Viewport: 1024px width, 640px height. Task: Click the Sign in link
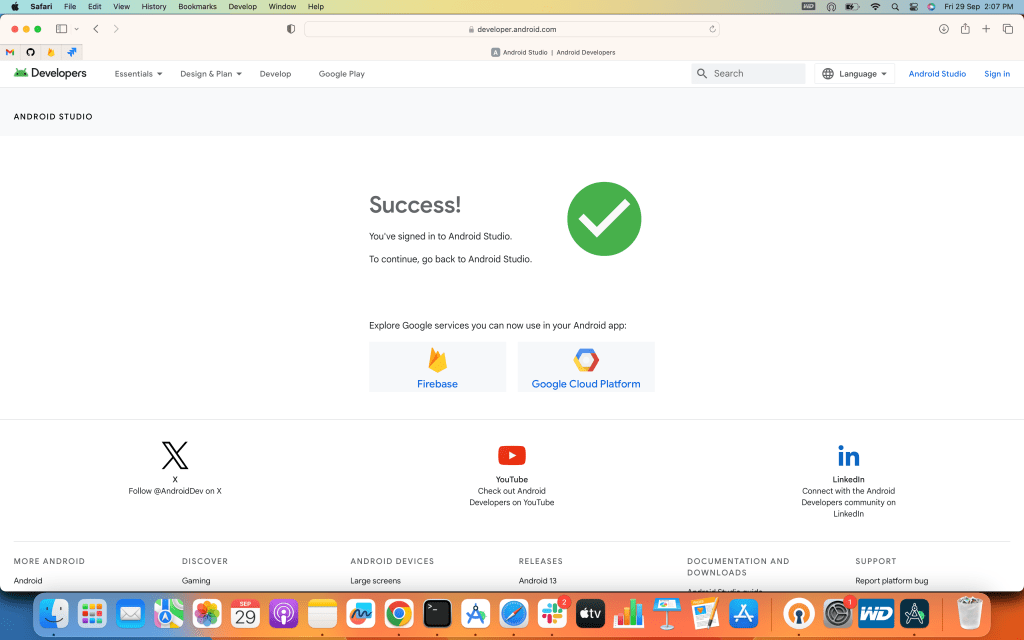(996, 74)
